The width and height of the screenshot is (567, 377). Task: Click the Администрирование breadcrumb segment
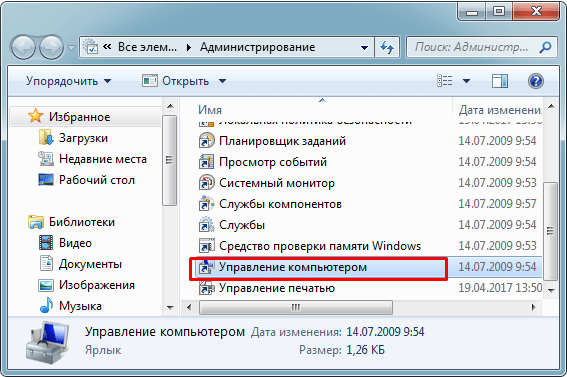[257, 47]
